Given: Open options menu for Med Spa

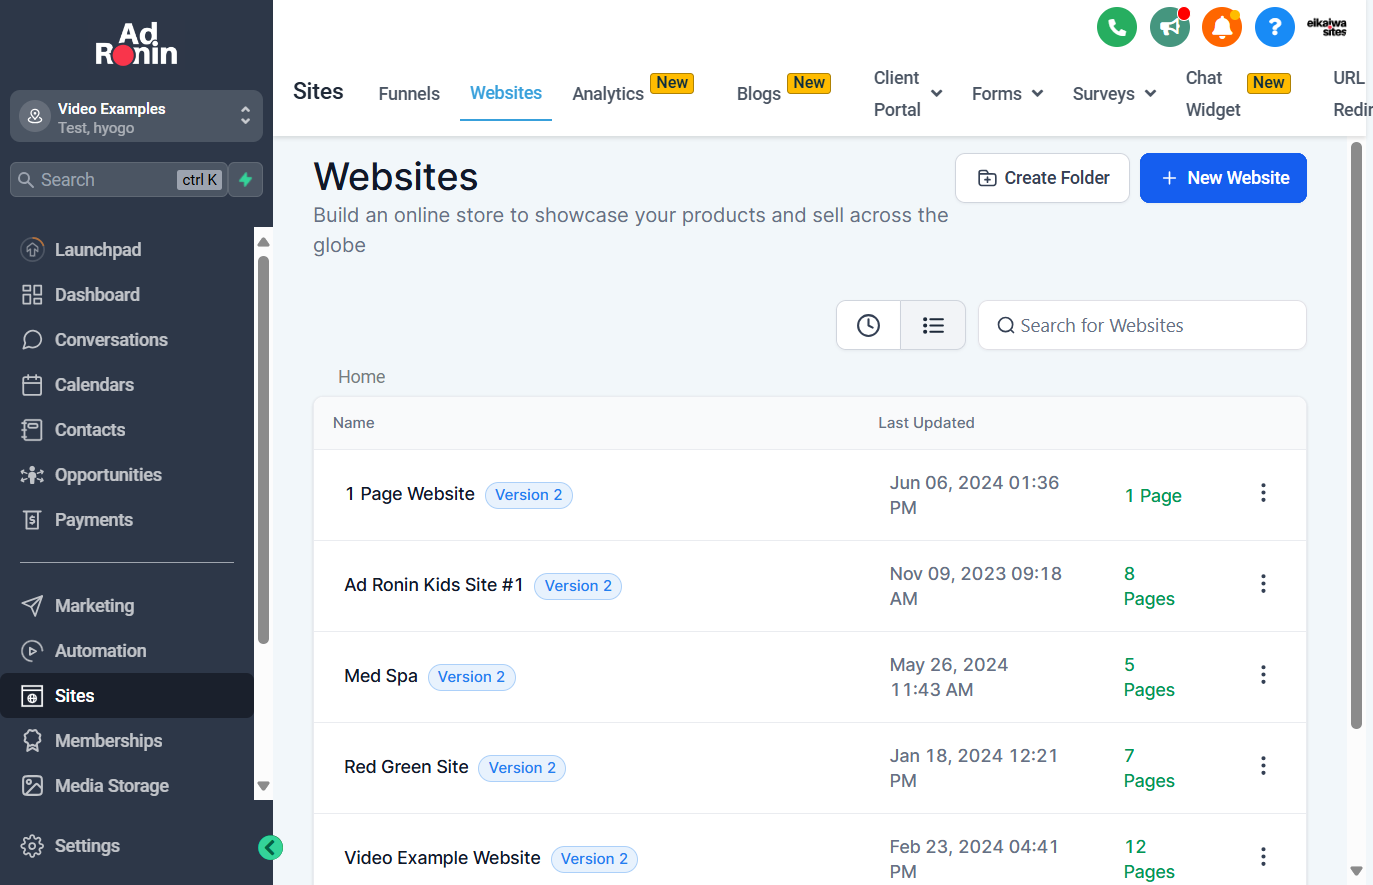Looking at the screenshot, I should [x=1263, y=675].
